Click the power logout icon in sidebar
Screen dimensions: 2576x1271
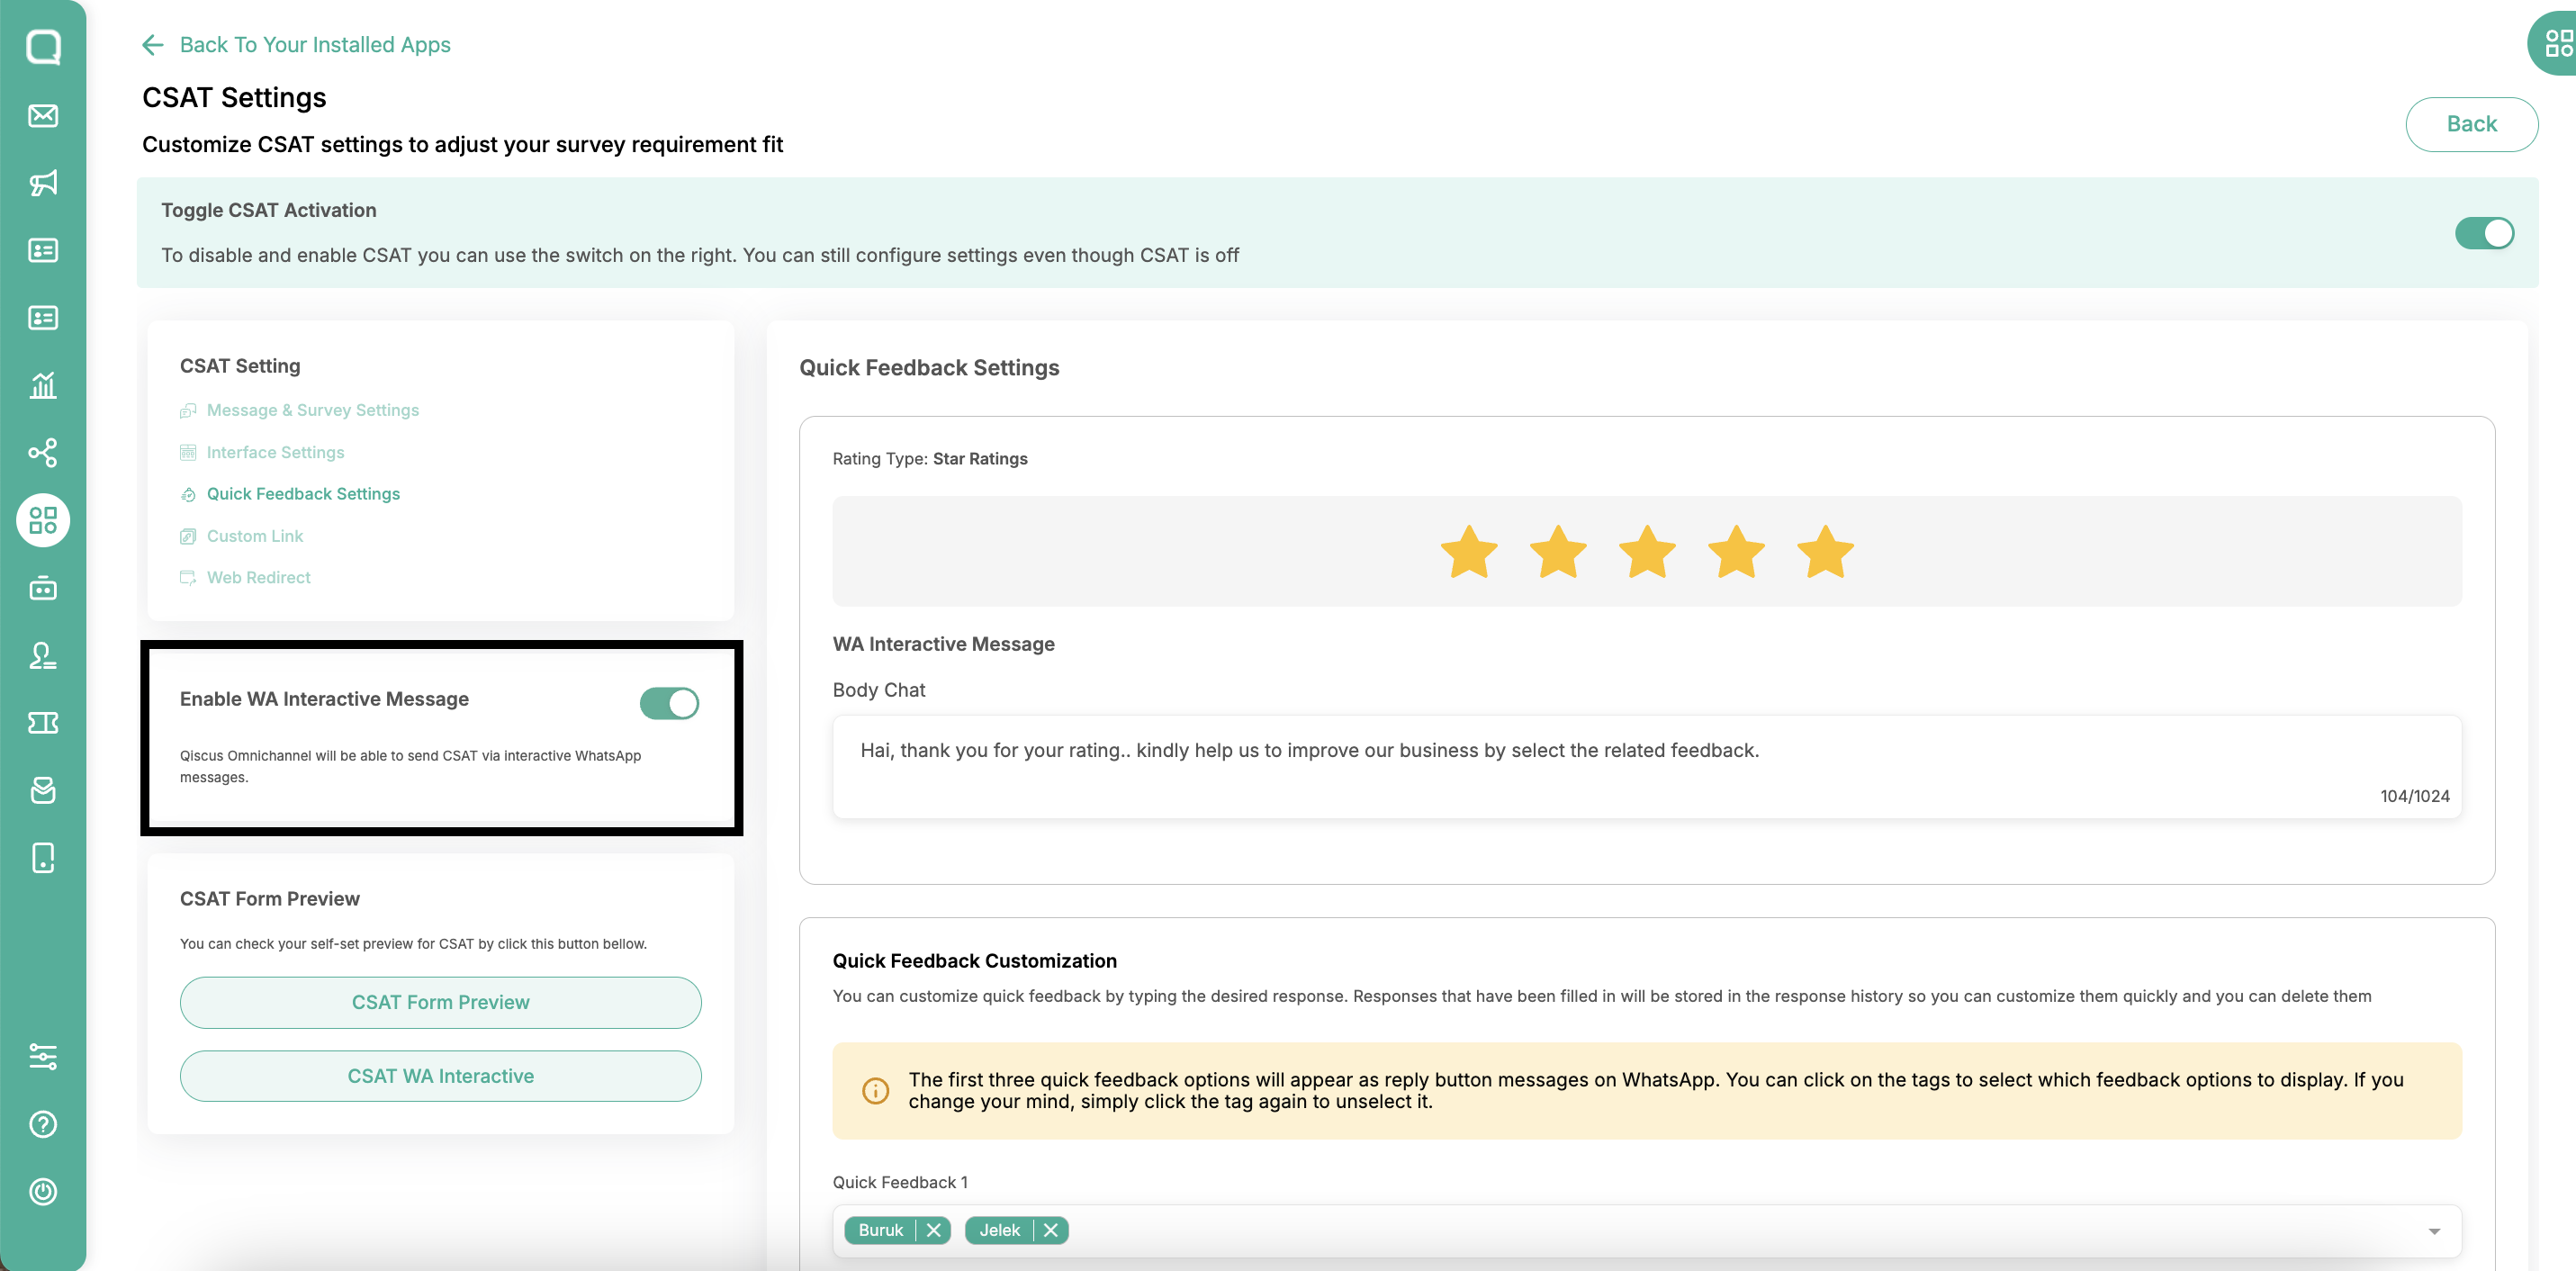tap(43, 1192)
